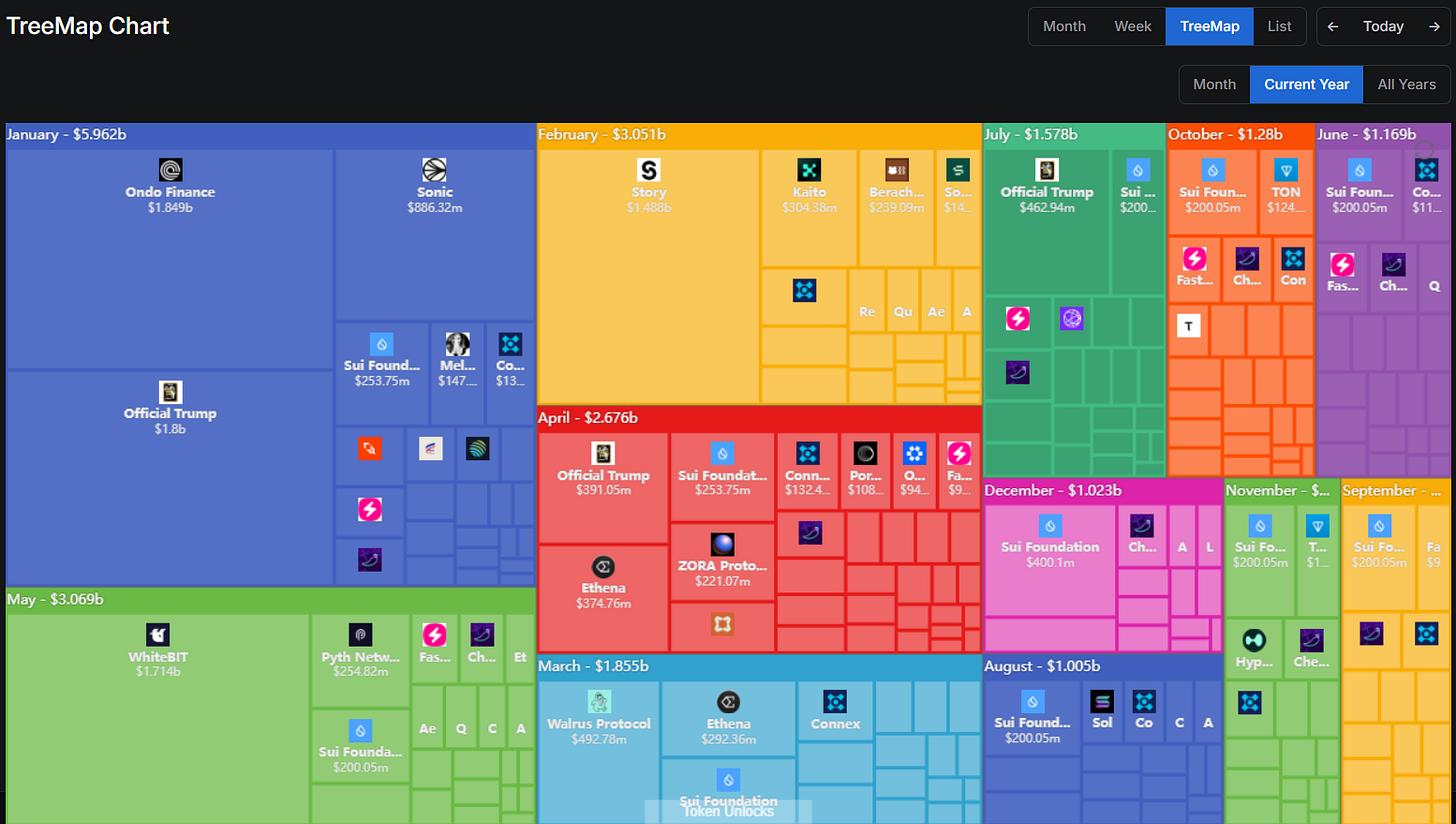The image size is (1456, 824).
Task: Click the TreeMap Chart title
Action: (88, 26)
